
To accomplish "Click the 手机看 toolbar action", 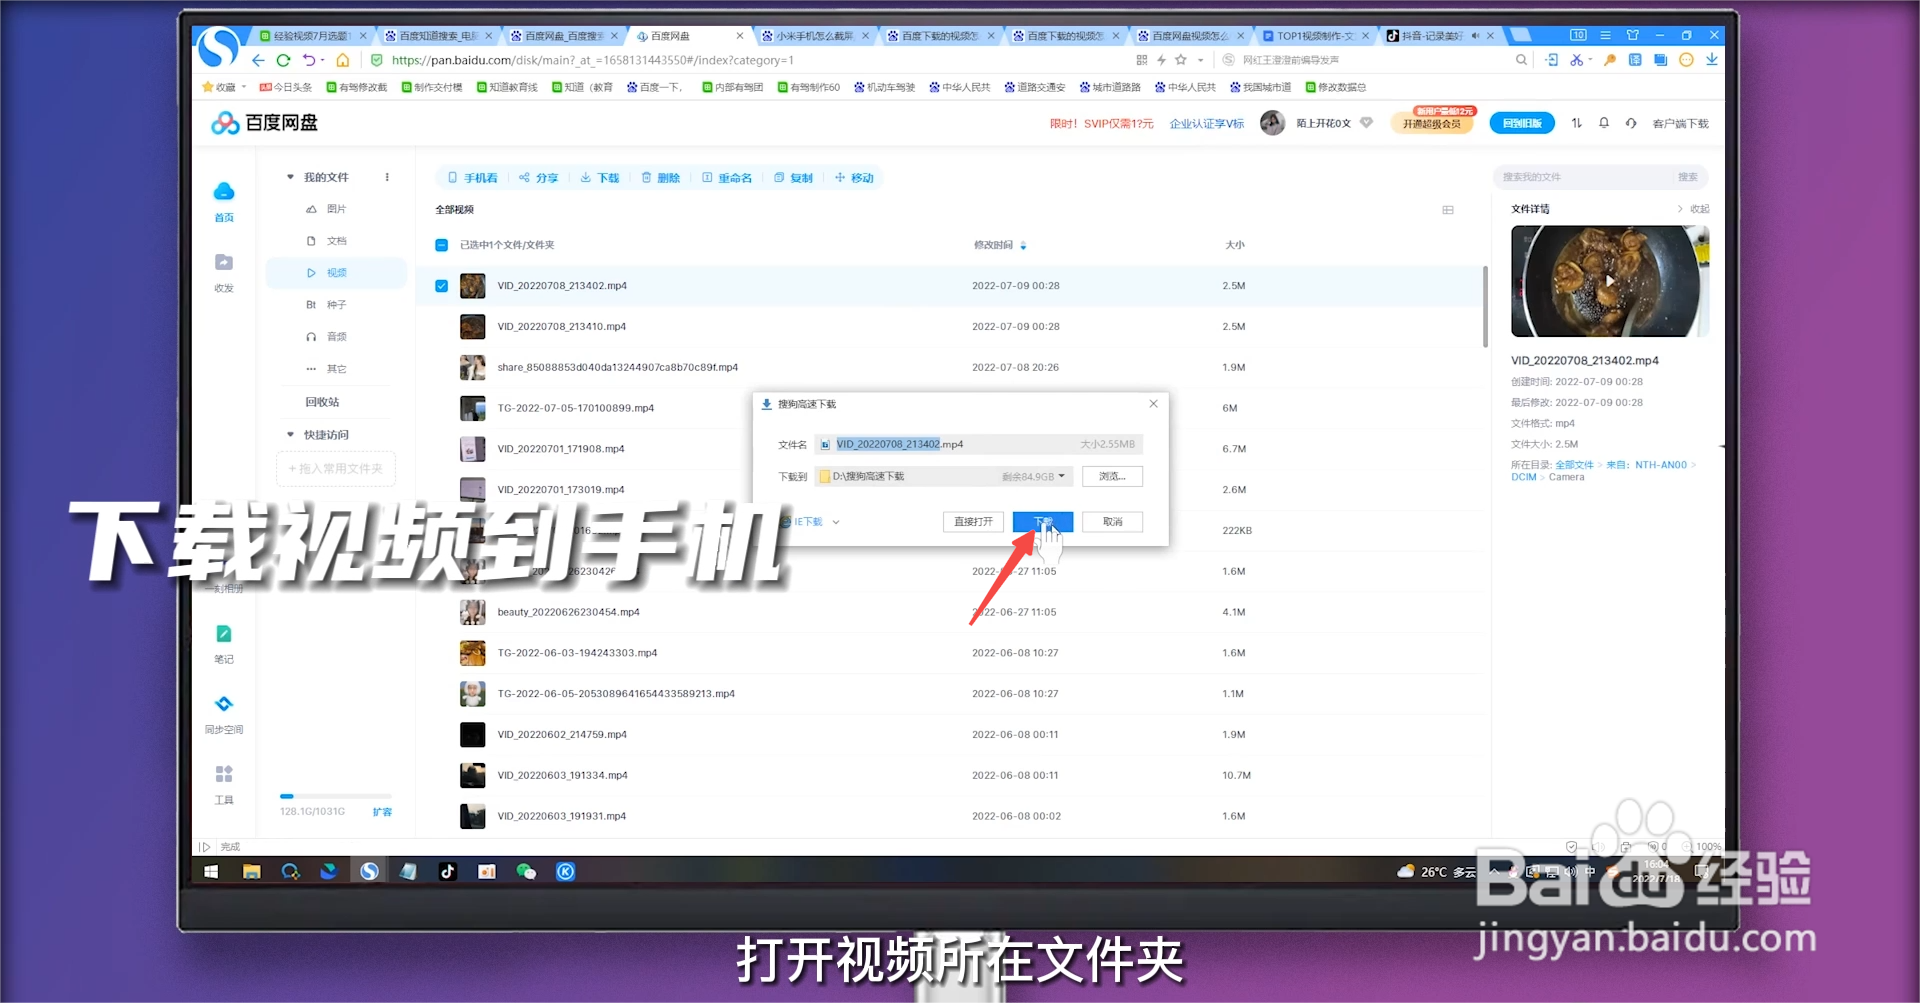I will coord(472,178).
